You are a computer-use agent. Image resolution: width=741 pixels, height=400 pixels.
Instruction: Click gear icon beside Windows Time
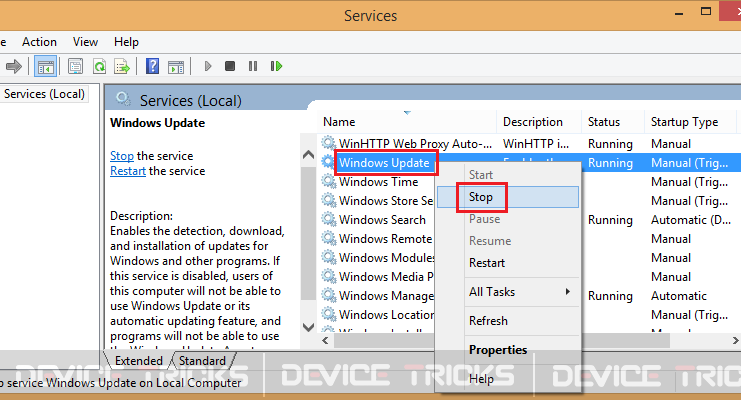coord(328,181)
